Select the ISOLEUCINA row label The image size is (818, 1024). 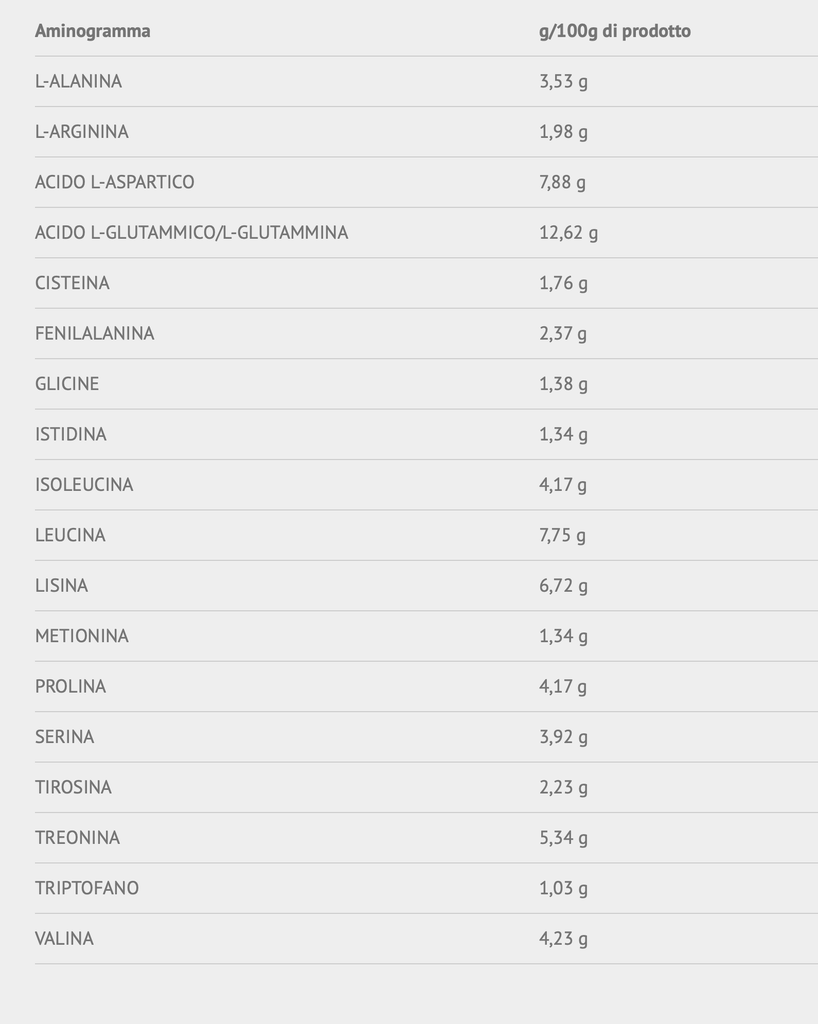[x=84, y=485]
